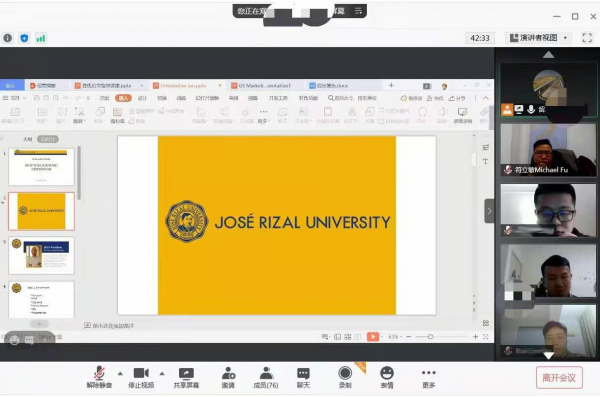Click the blue security shield icon
This screenshot has height=397, width=600.
24,38
